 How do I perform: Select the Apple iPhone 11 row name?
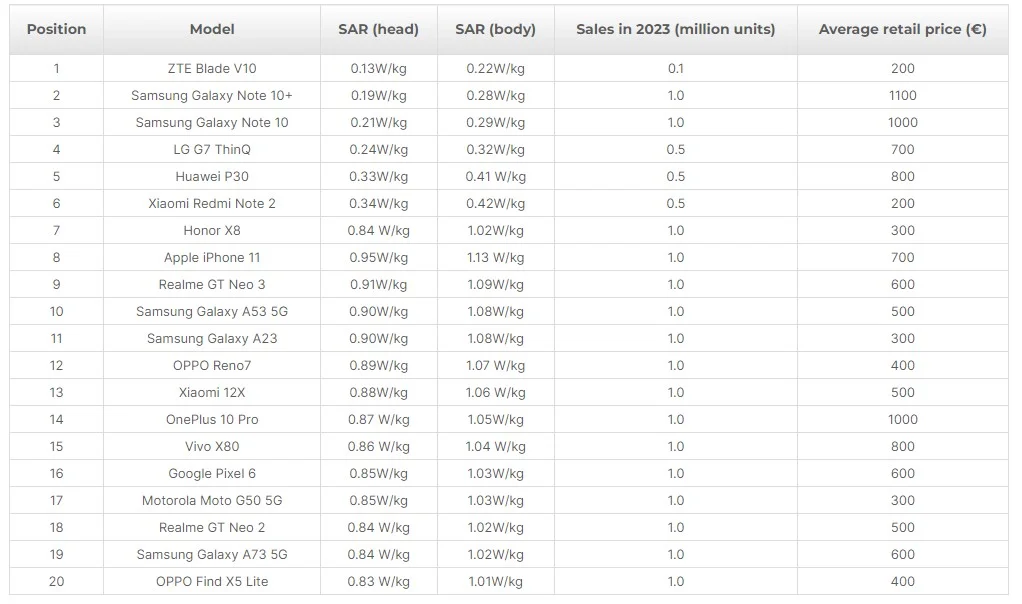click(212, 258)
